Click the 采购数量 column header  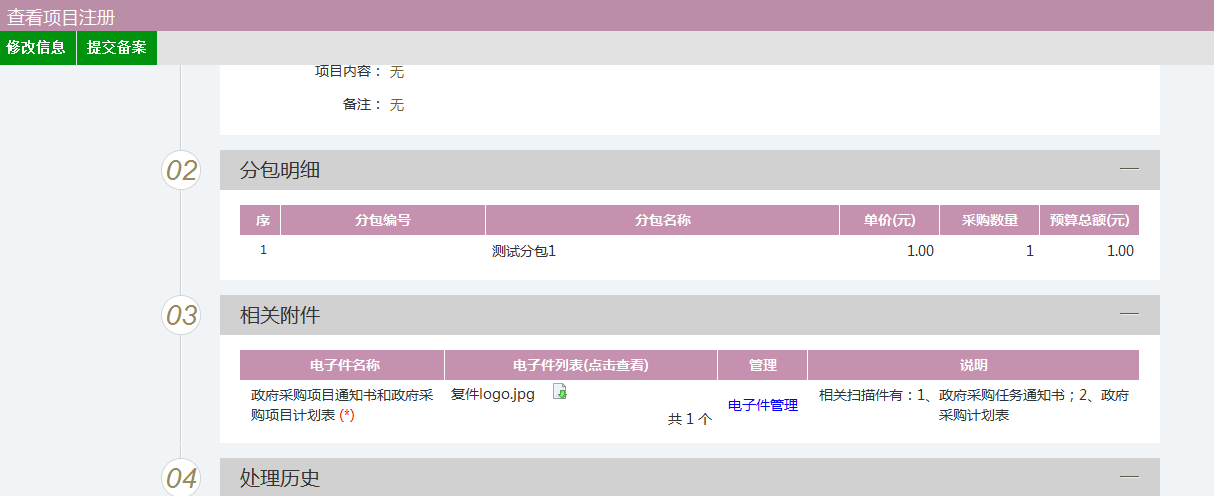click(x=989, y=220)
